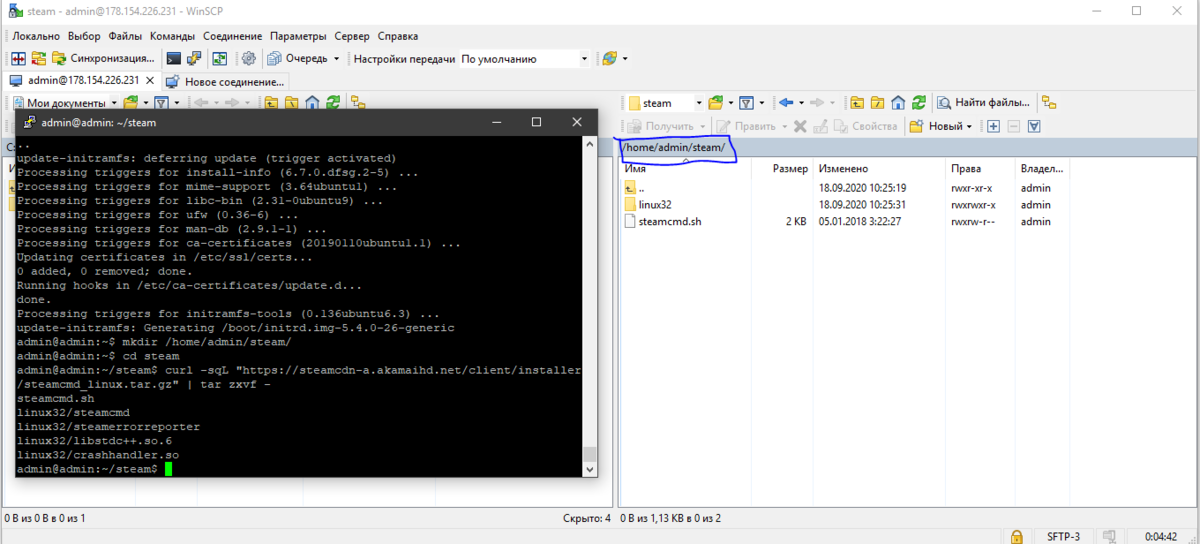Open the Соединение menu

tap(232, 36)
